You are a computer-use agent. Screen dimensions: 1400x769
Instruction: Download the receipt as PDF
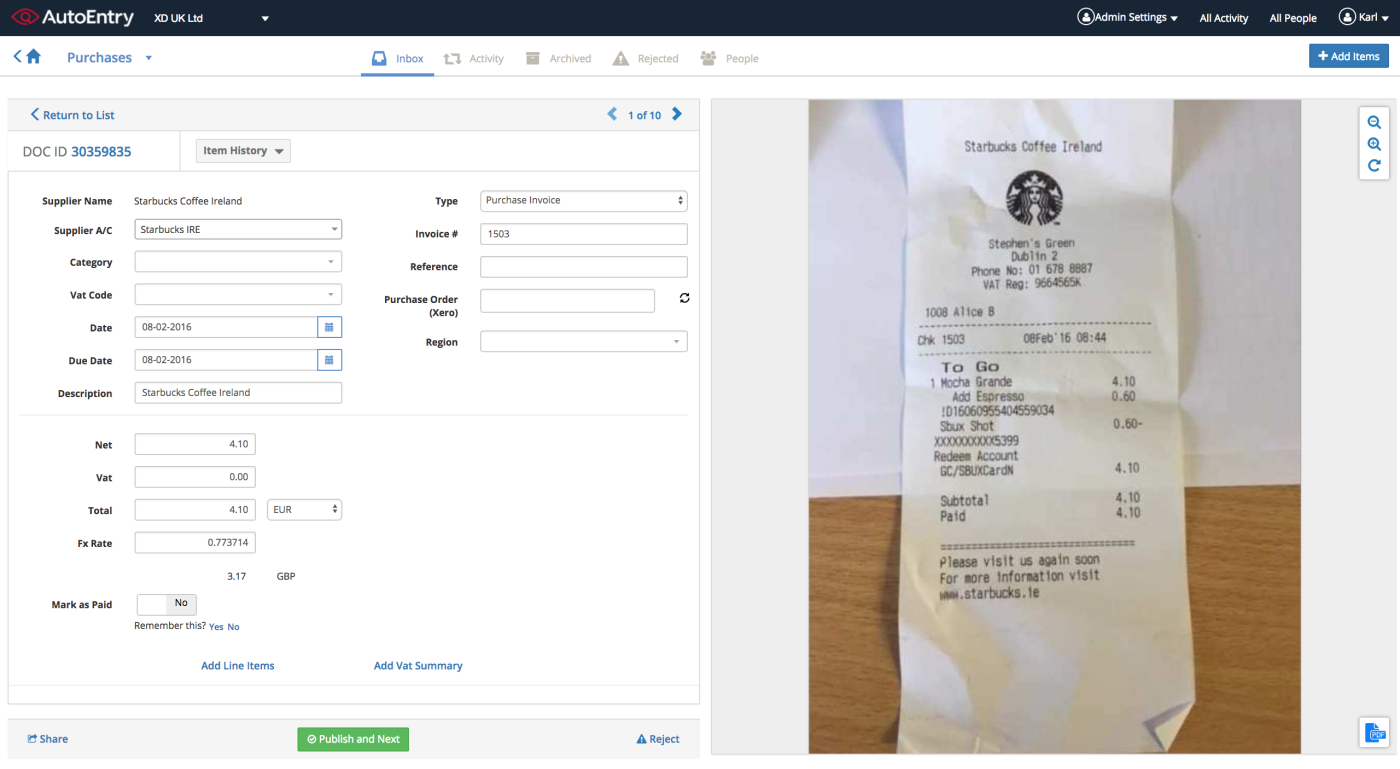tap(1375, 732)
